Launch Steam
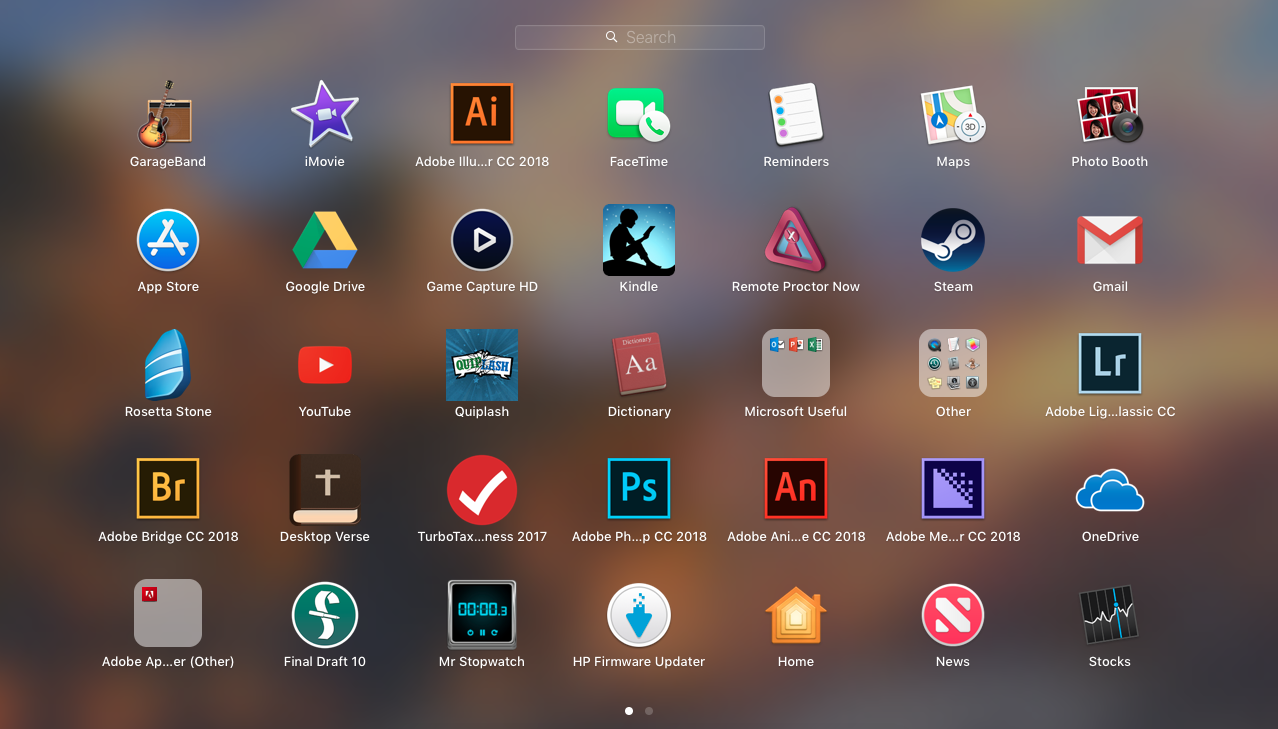Screen dimensions: 1278x729 coord(952,240)
